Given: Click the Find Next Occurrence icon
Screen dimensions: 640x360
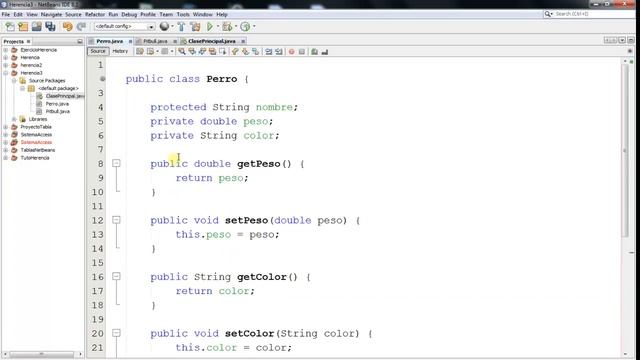Looking at the screenshot, I should coord(202,51).
